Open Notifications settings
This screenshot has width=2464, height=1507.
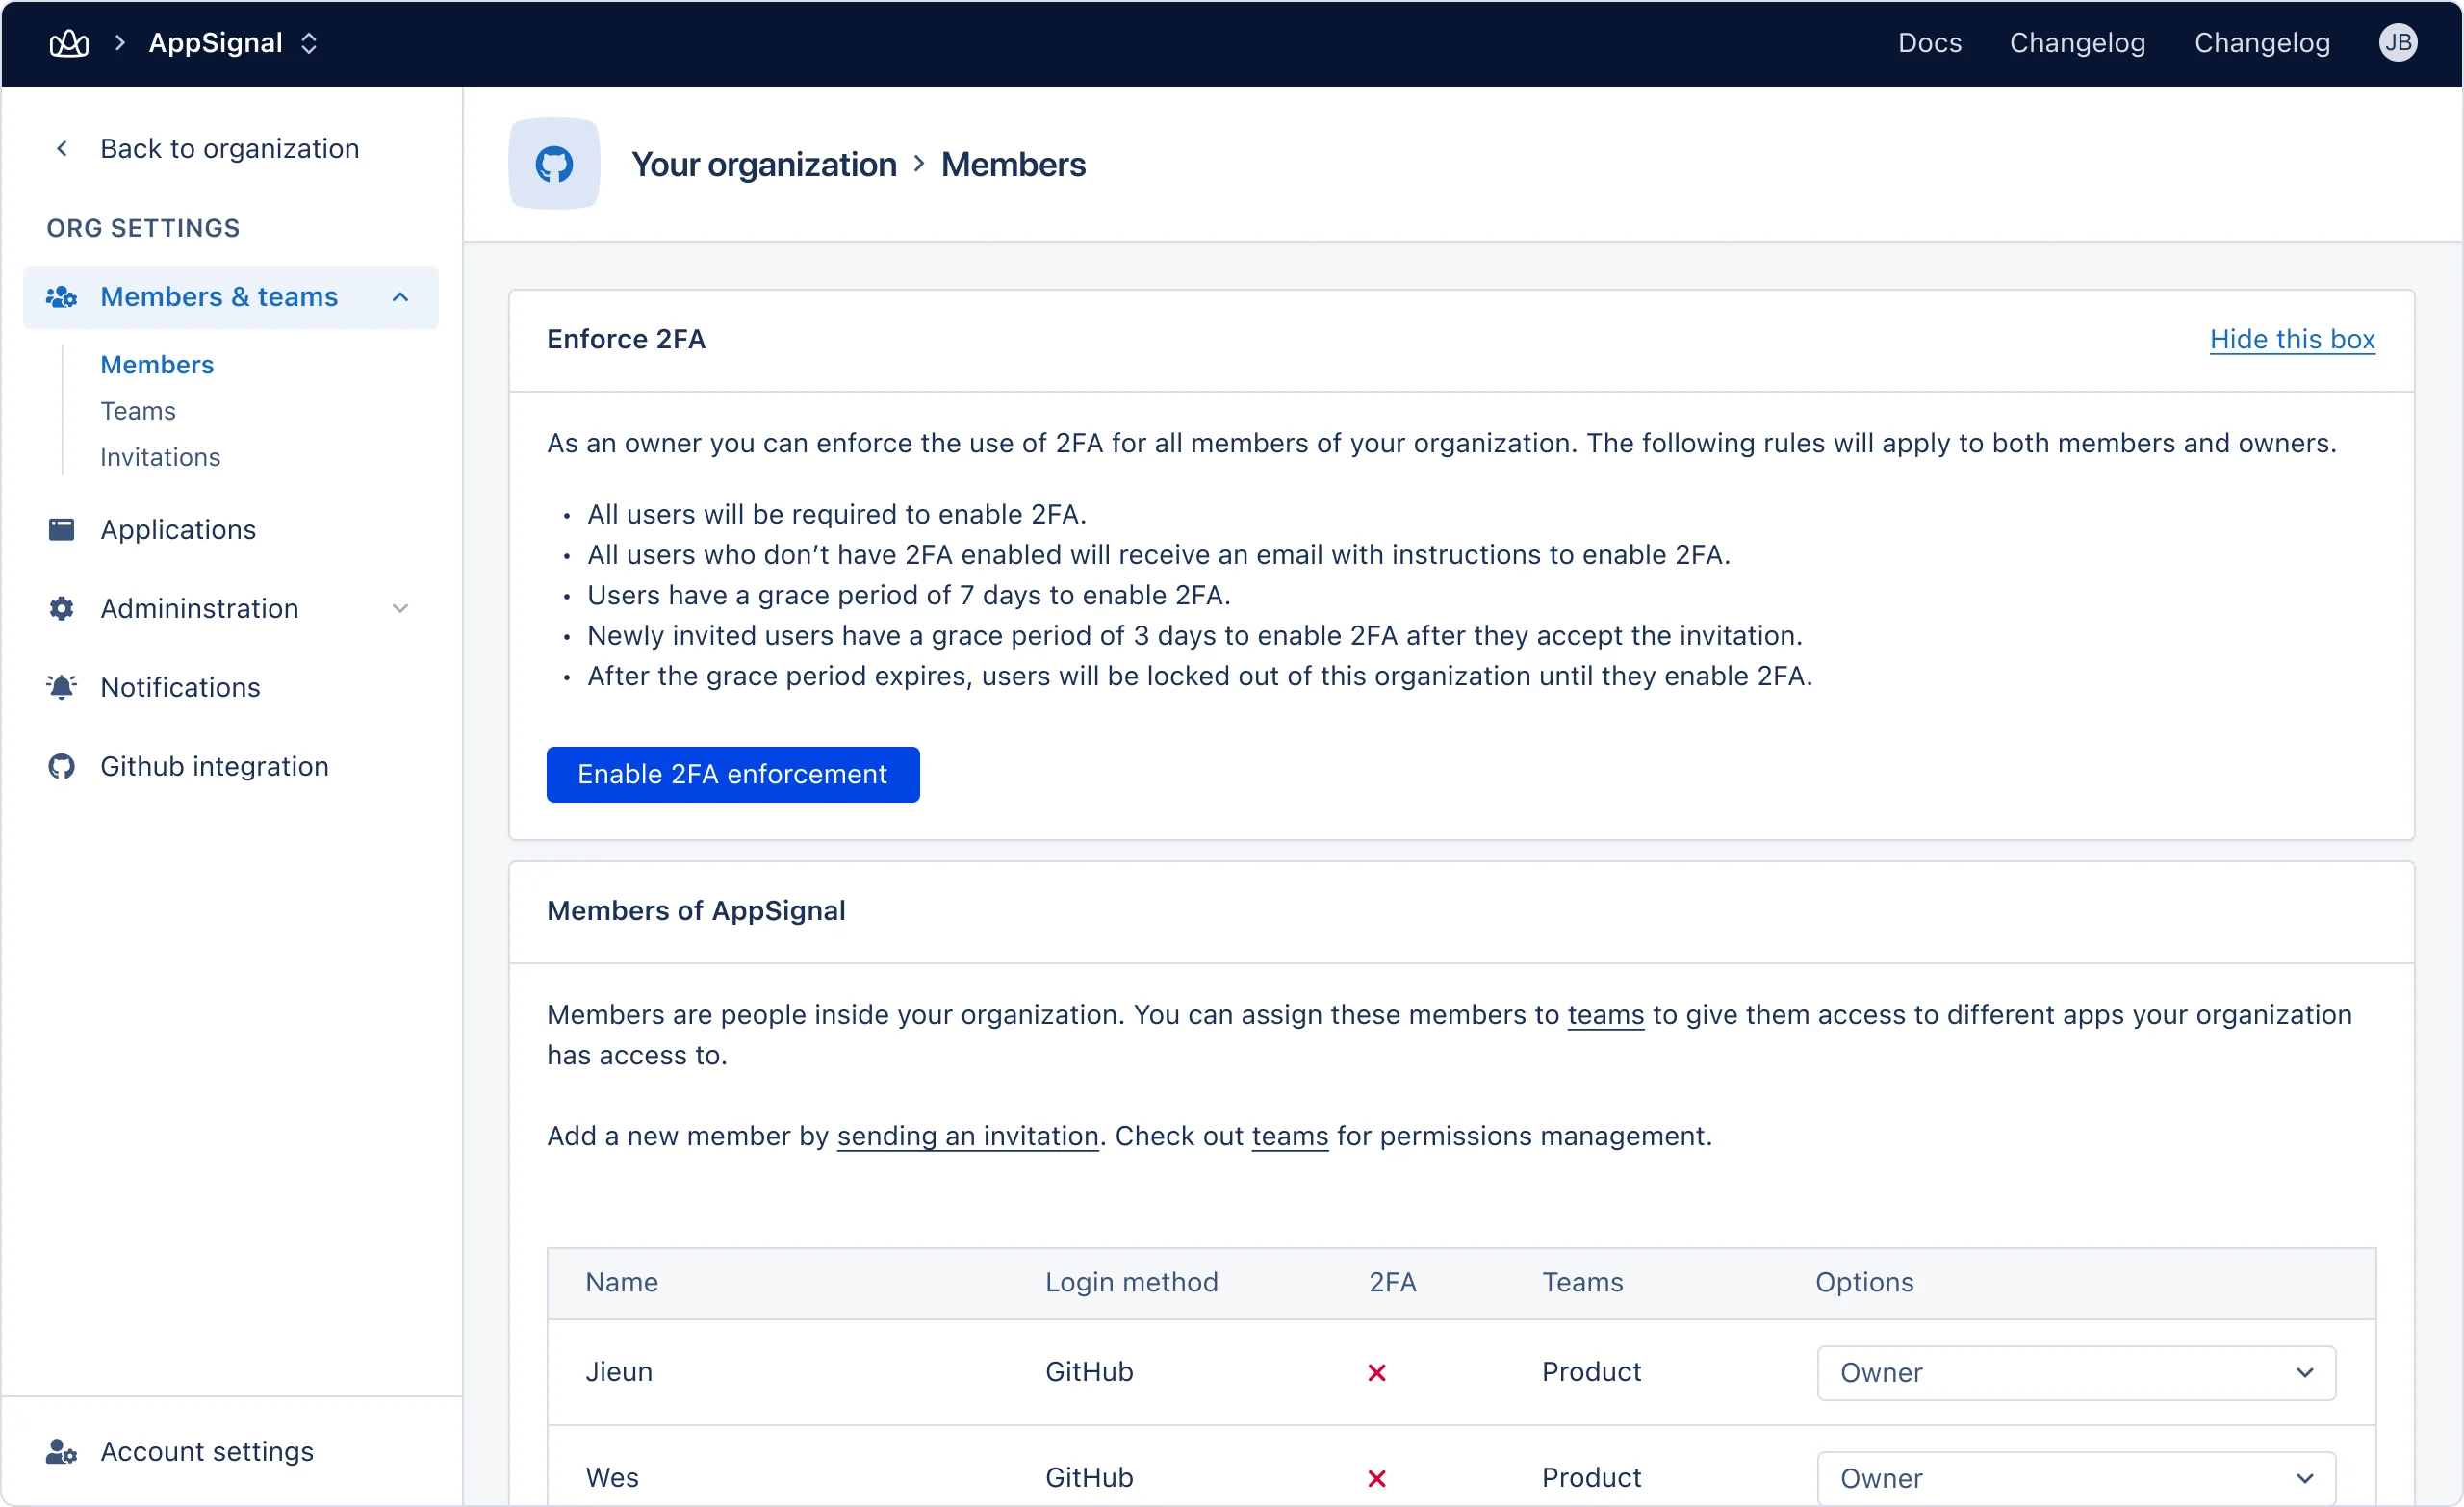[x=180, y=687]
